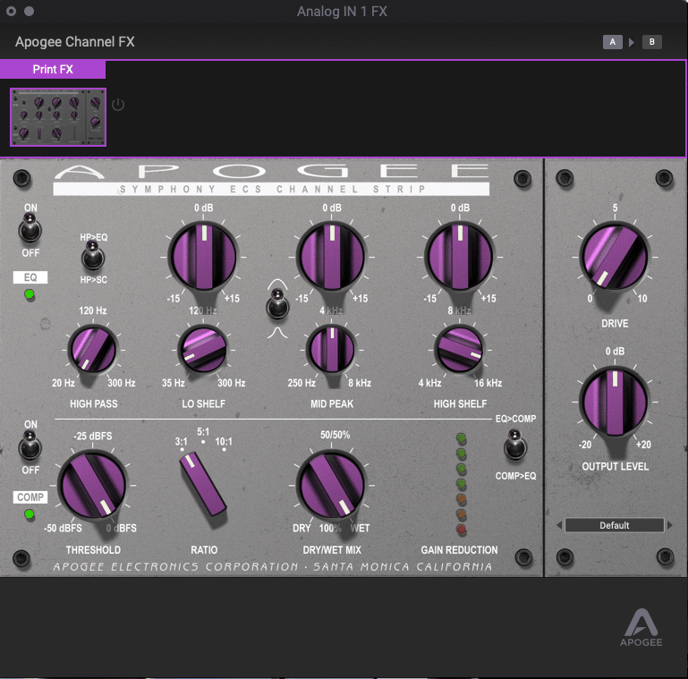
Task: Adjust the Mid Peak frequency knob
Action: (332, 349)
